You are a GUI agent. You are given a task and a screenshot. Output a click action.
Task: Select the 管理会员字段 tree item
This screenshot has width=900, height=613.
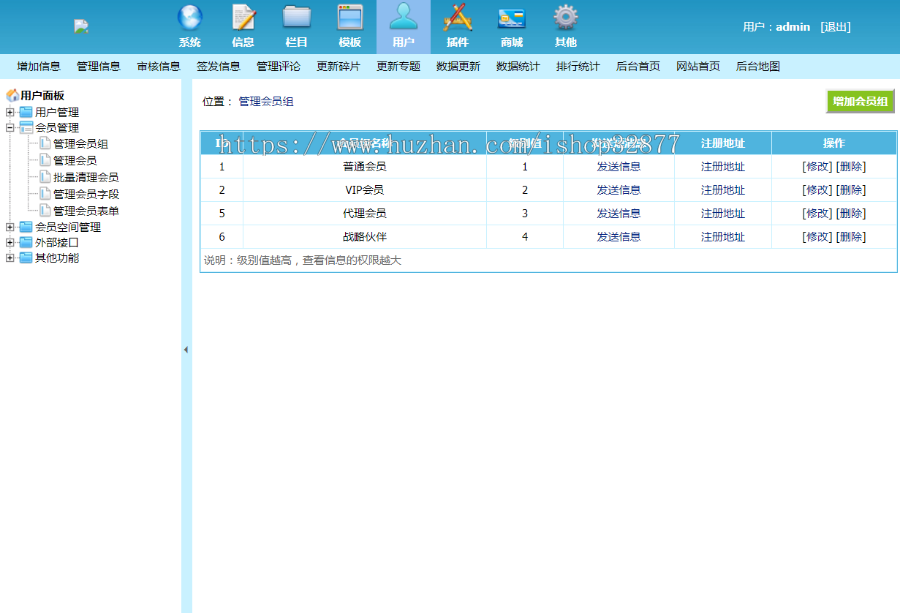86,194
